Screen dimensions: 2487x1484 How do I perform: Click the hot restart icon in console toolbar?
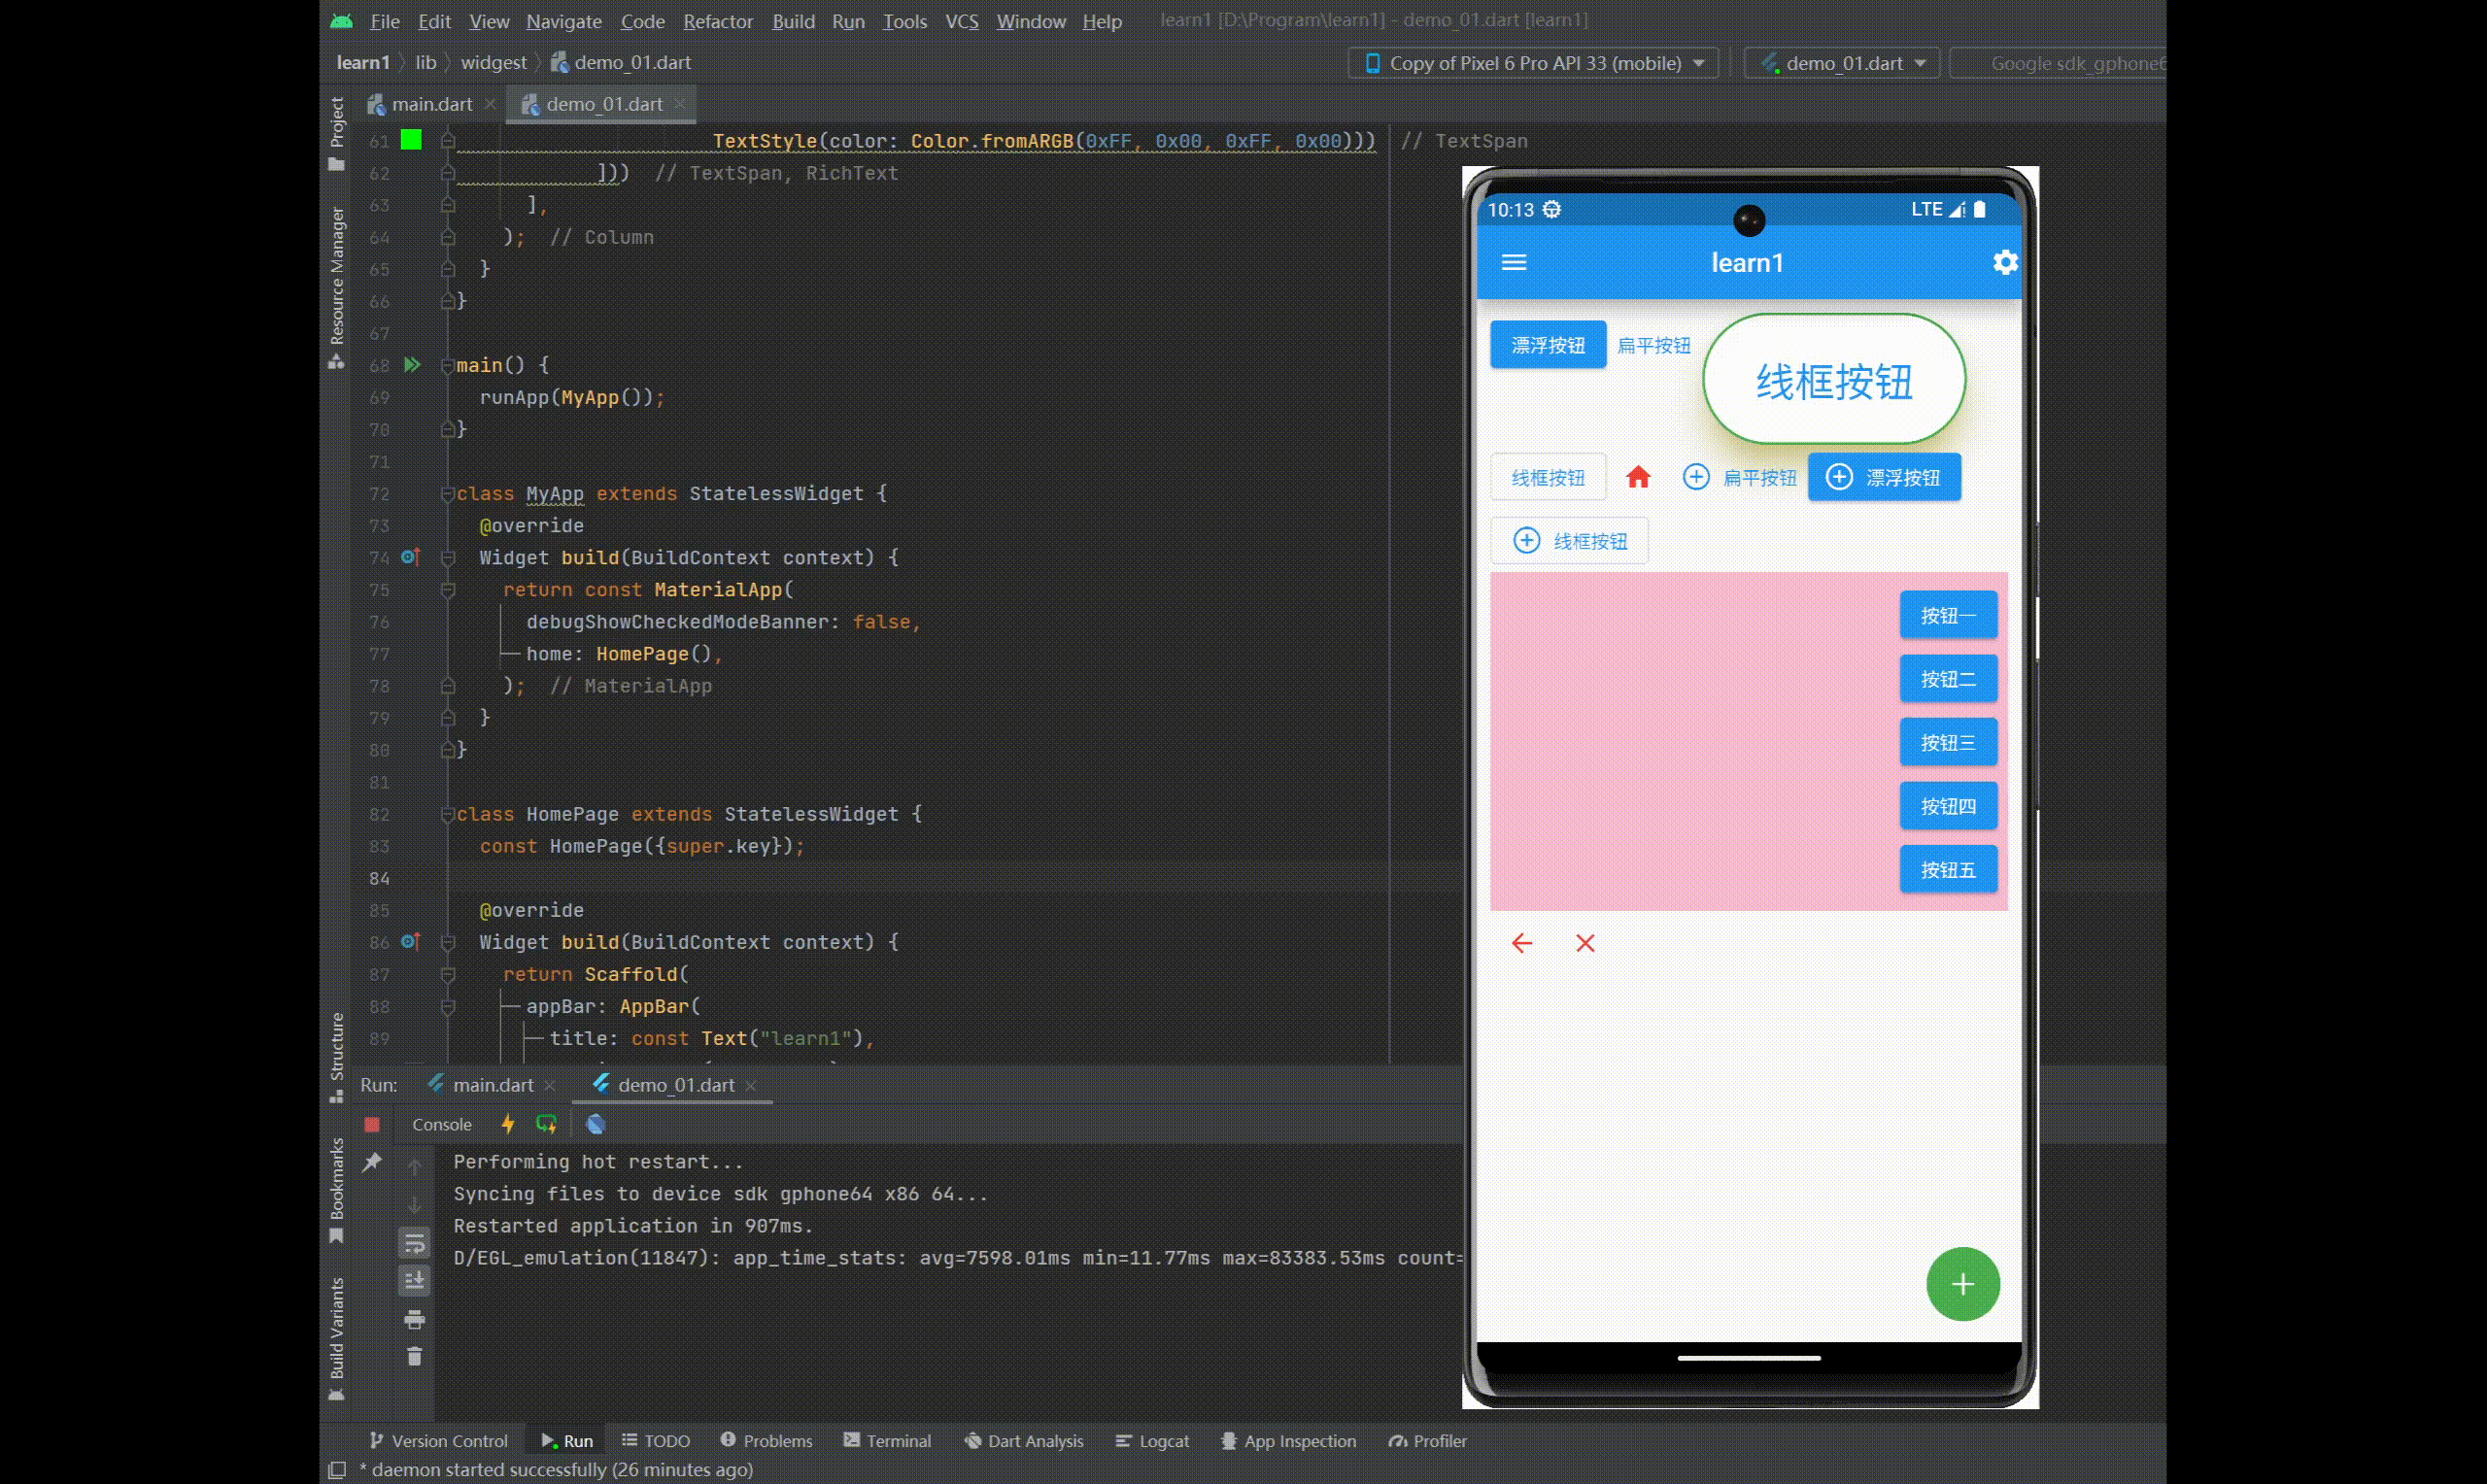[546, 1124]
